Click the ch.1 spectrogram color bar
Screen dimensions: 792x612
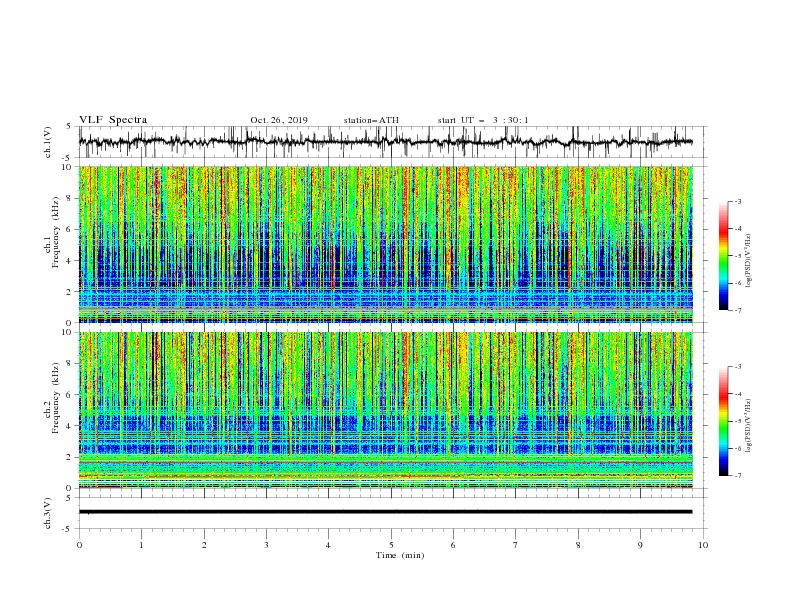click(723, 256)
